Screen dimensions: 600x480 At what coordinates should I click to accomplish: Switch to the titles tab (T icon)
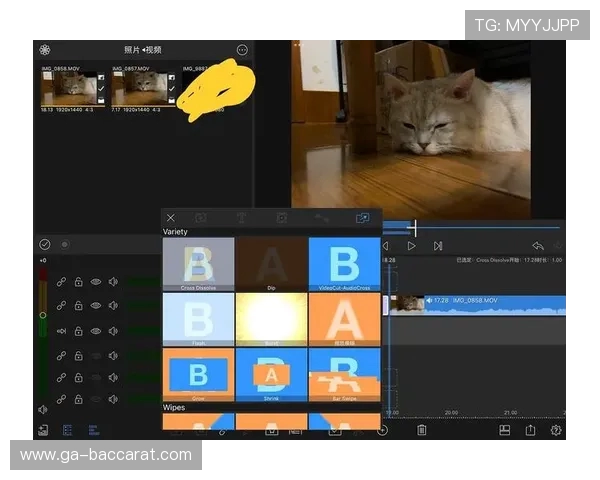click(x=241, y=218)
